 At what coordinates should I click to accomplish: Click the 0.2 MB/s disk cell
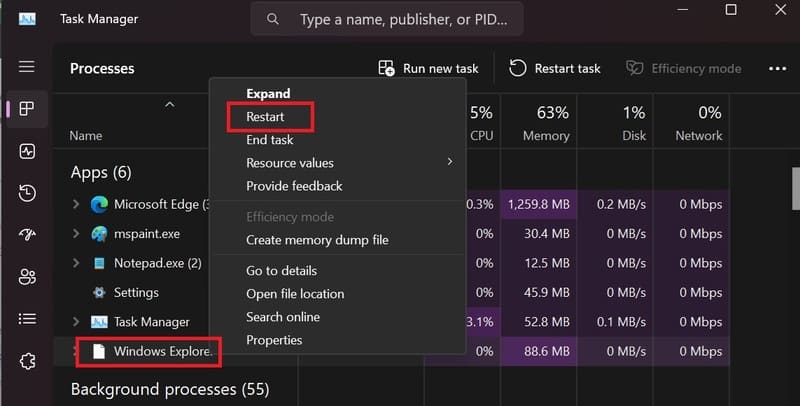(x=615, y=205)
